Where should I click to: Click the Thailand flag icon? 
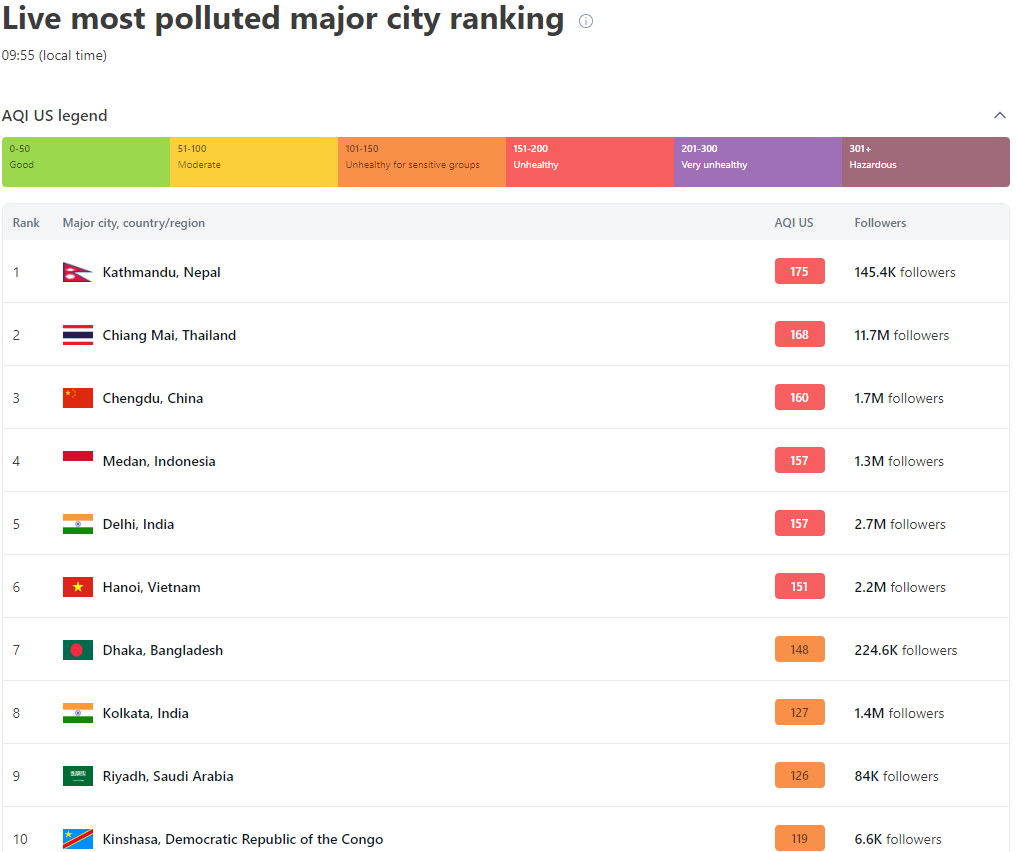[77, 335]
